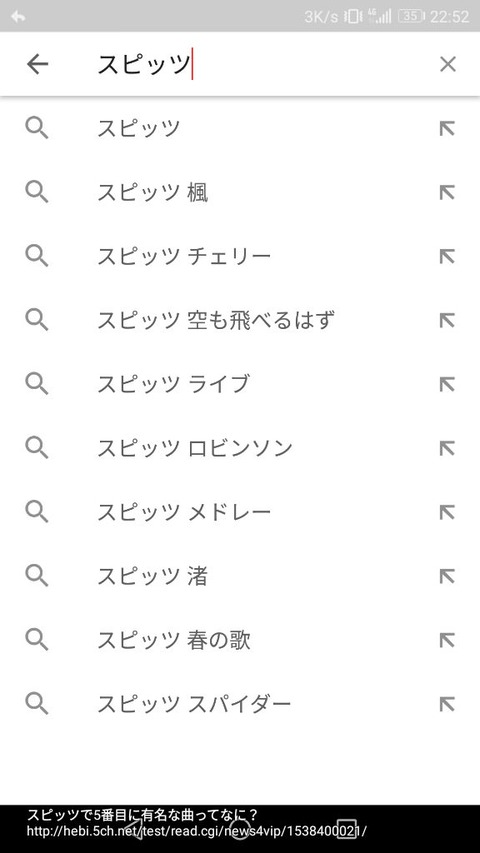Tap fill-in arrow next to スピッツ チェリー
The height and width of the screenshot is (853, 480).
point(447,256)
